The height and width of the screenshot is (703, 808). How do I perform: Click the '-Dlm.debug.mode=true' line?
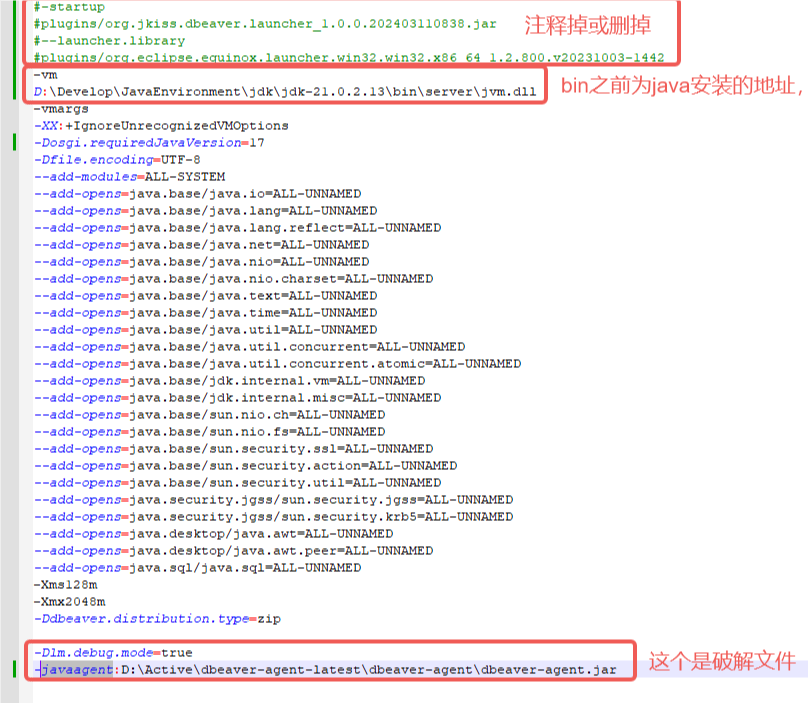click(113, 653)
